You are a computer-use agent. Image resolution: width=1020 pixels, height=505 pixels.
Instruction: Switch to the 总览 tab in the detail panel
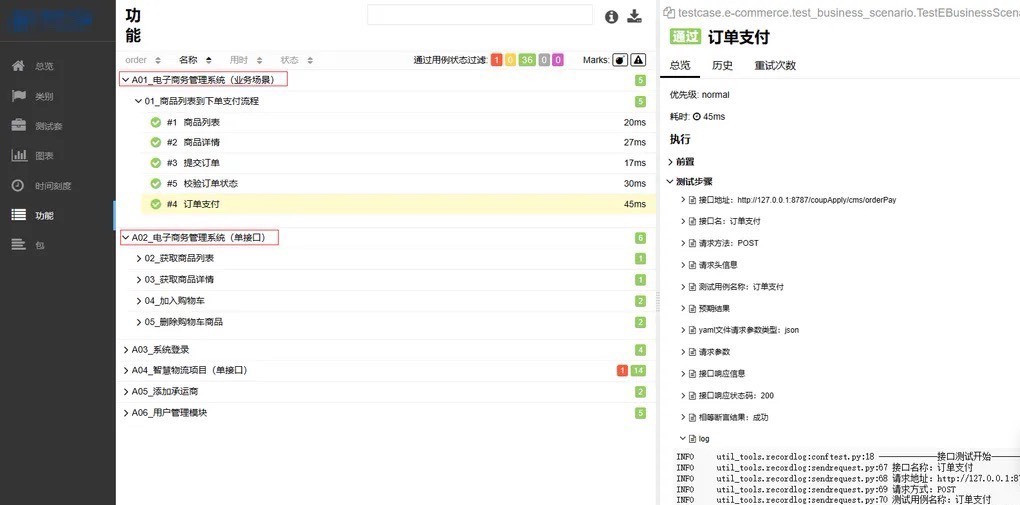(680, 65)
